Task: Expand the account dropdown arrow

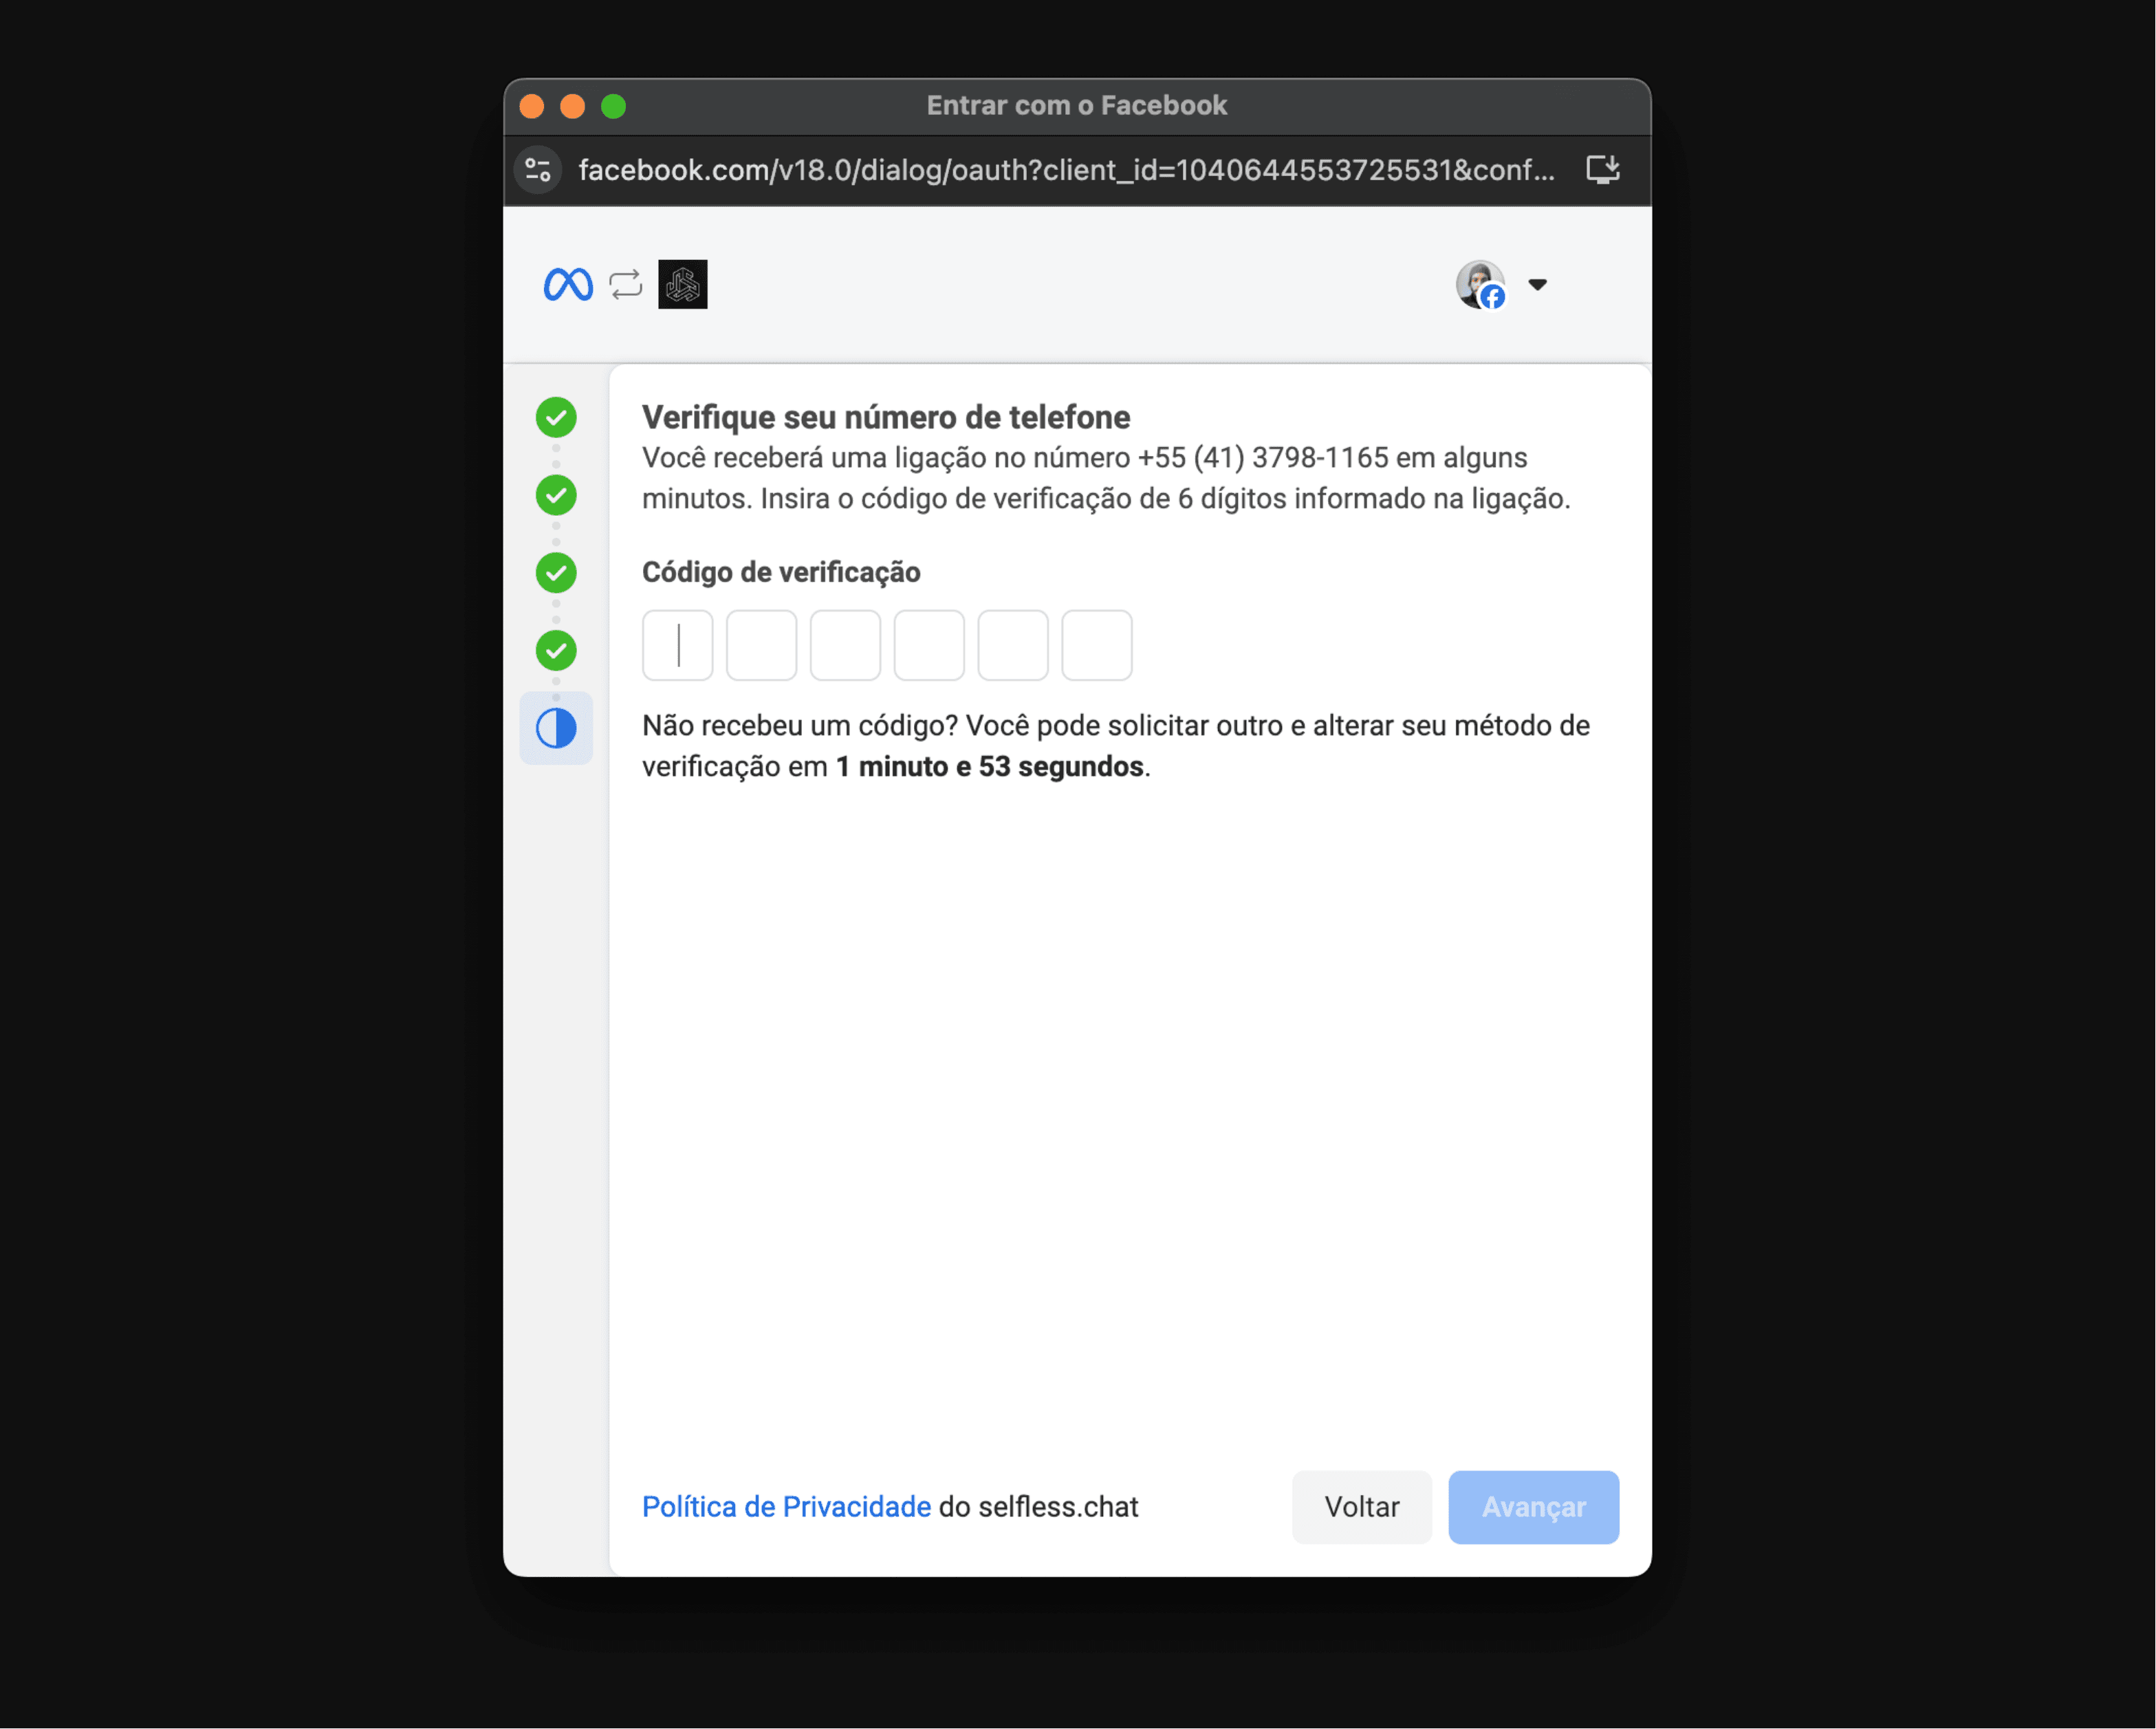Action: pyautogui.click(x=1538, y=285)
